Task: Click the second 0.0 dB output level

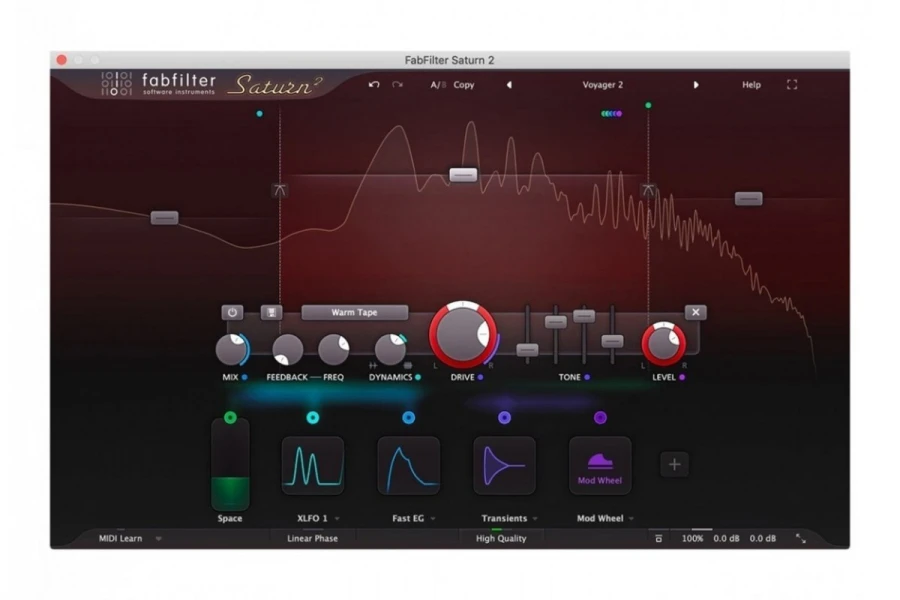Action: coord(763,539)
